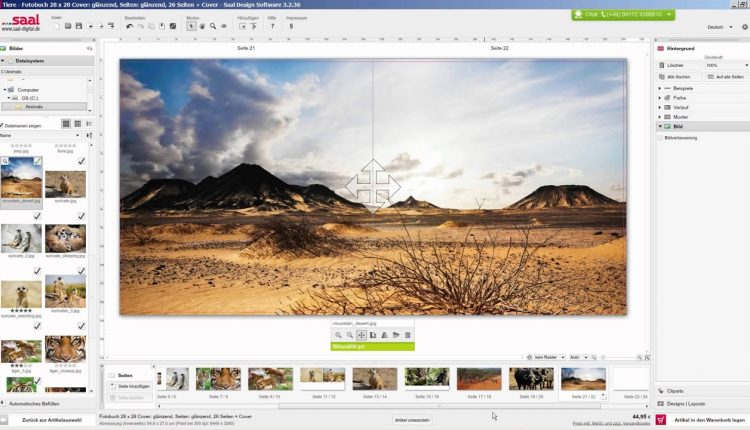Create a new project with the blank page icon
Image resolution: width=750 pixels, height=430 pixels.
[57, 26]
